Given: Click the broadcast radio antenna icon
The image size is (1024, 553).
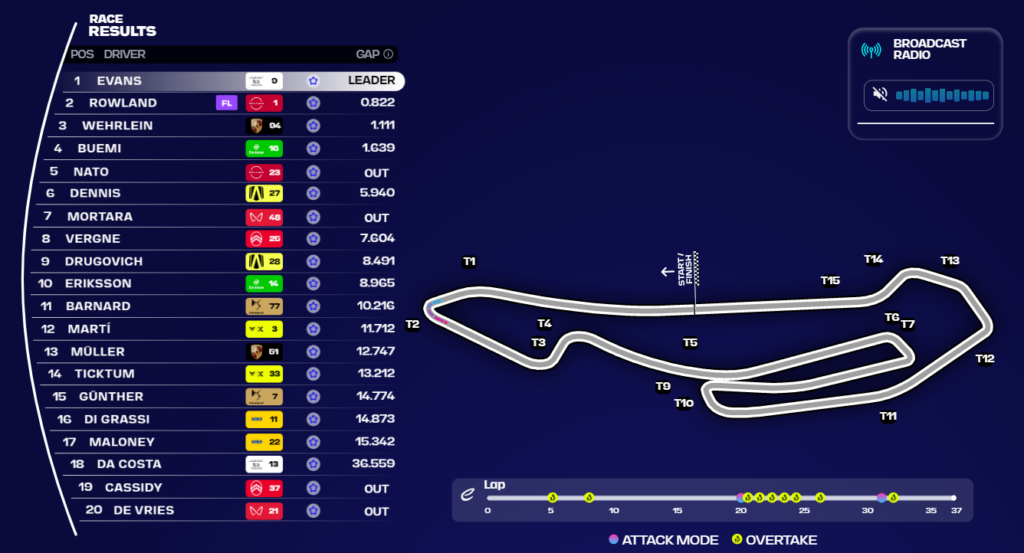Looking at the screenshot, I should pos(871,50).
